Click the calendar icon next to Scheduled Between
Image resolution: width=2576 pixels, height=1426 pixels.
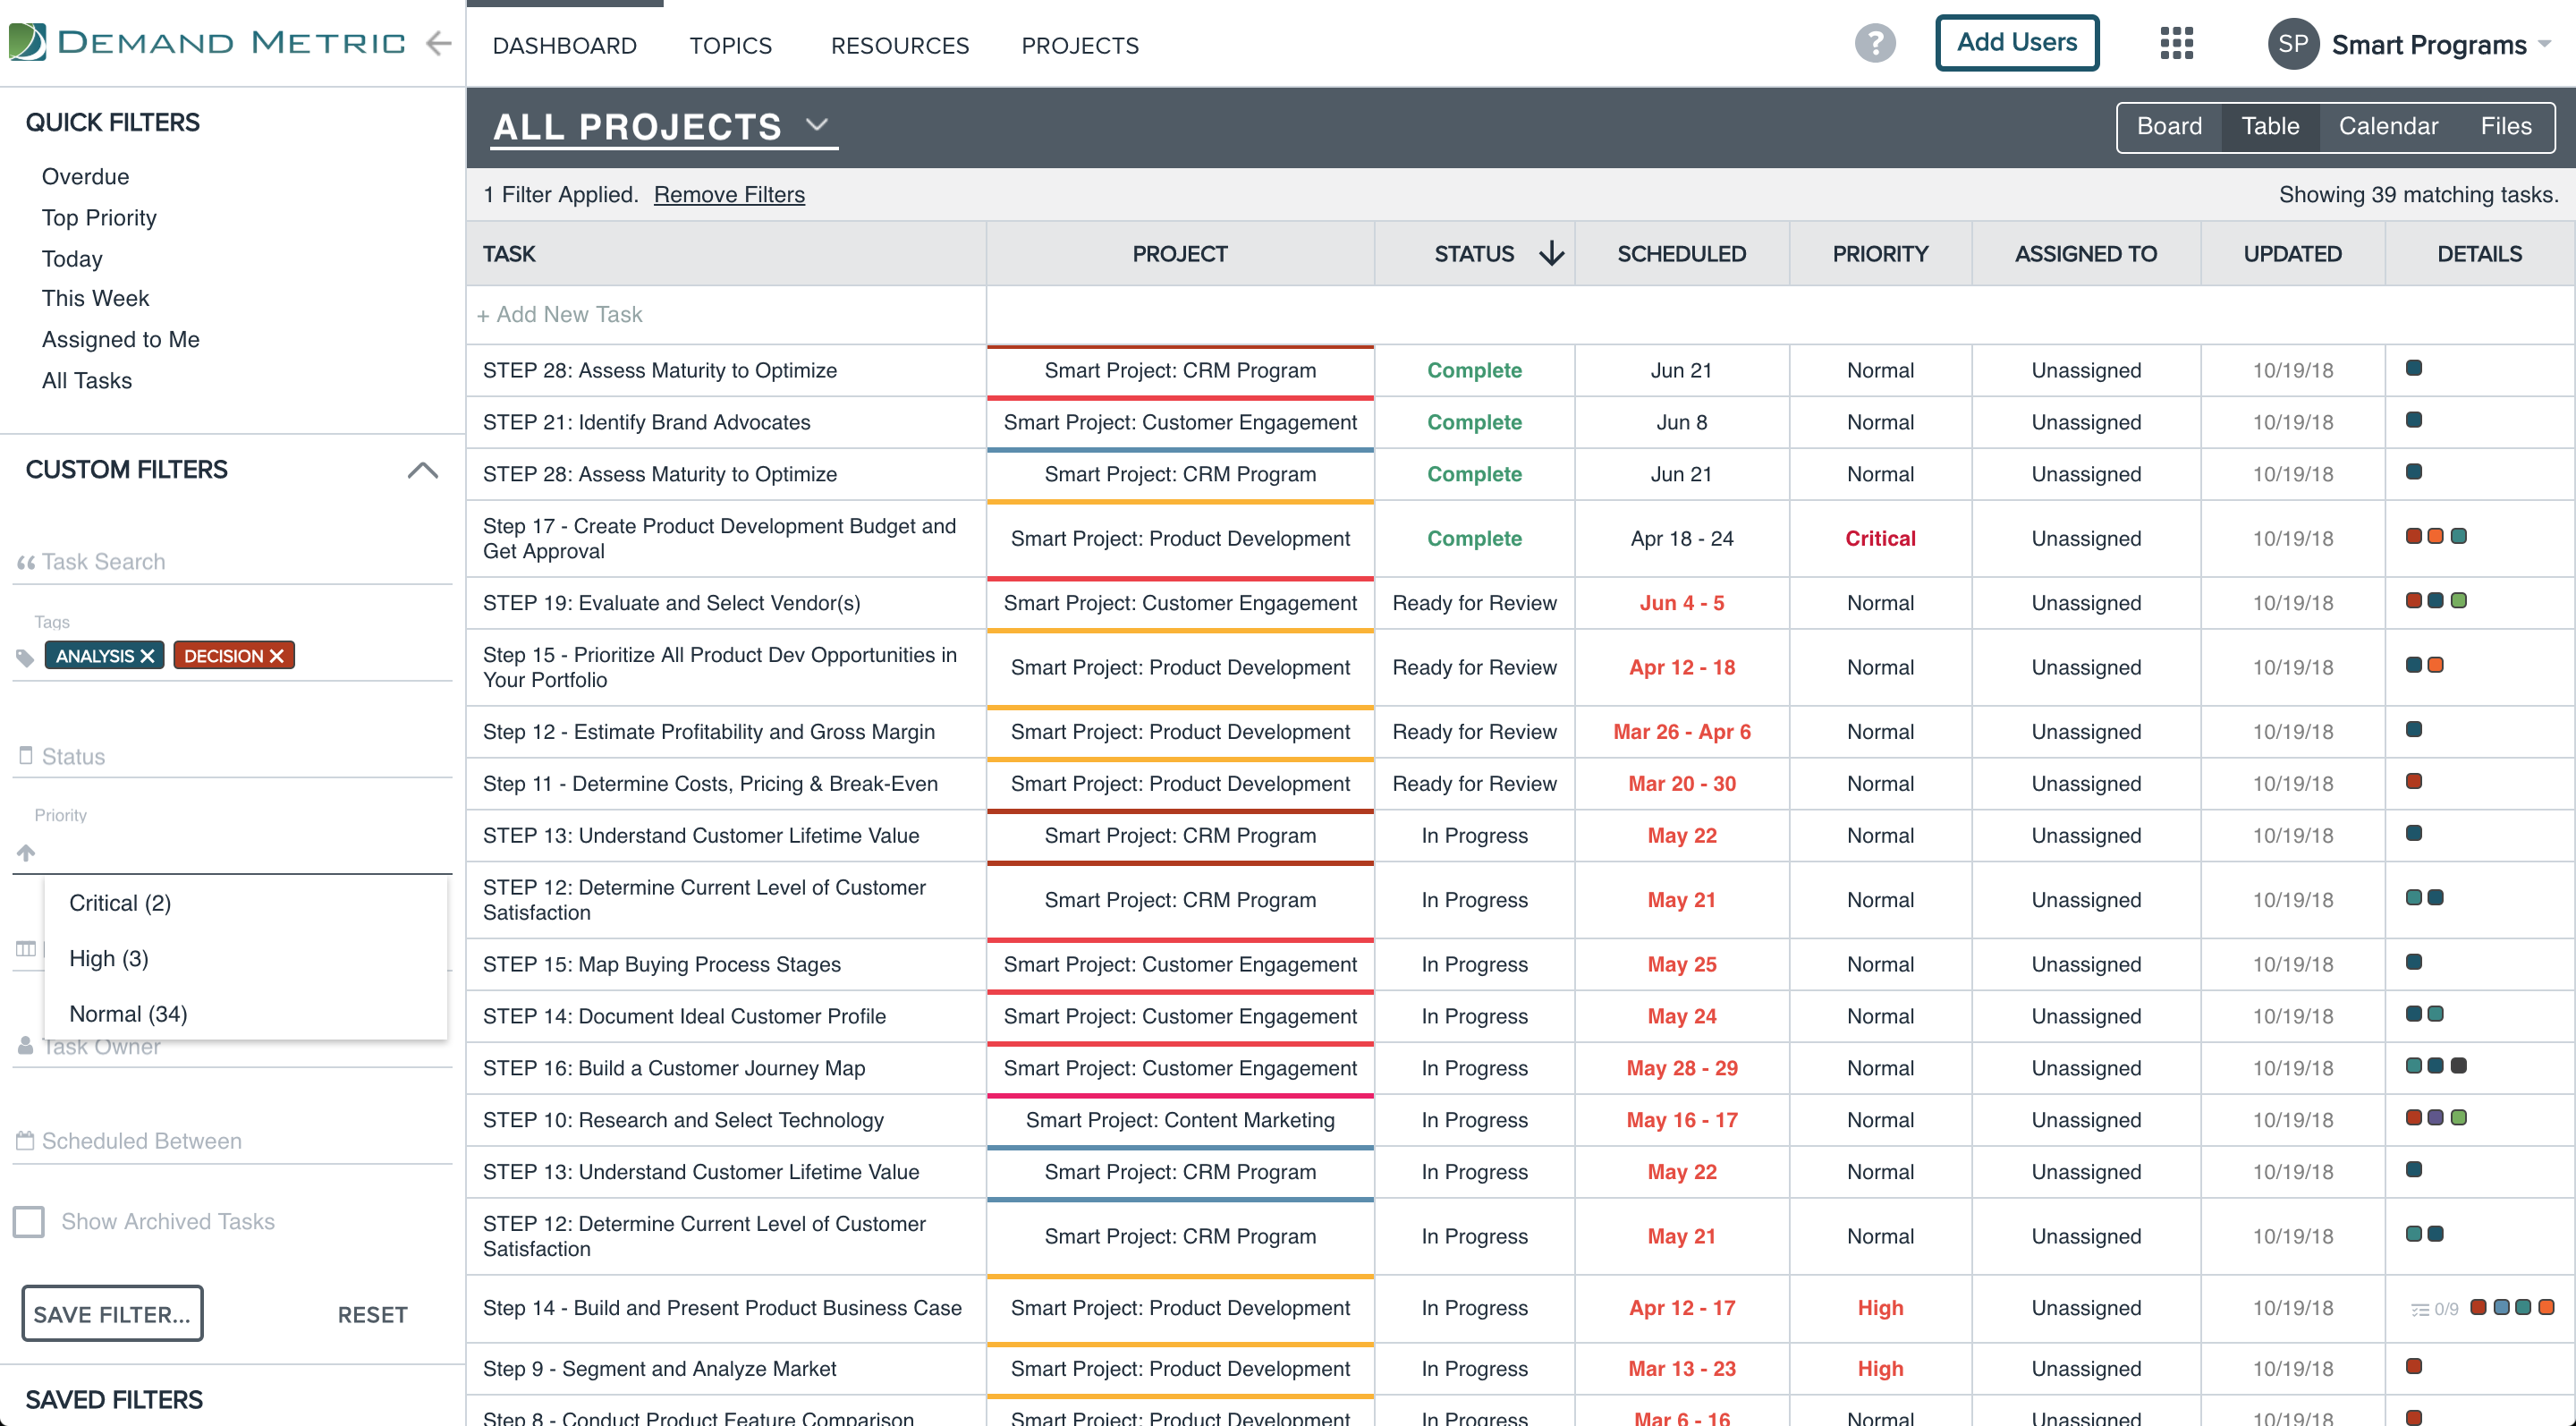click(26, 1139)
